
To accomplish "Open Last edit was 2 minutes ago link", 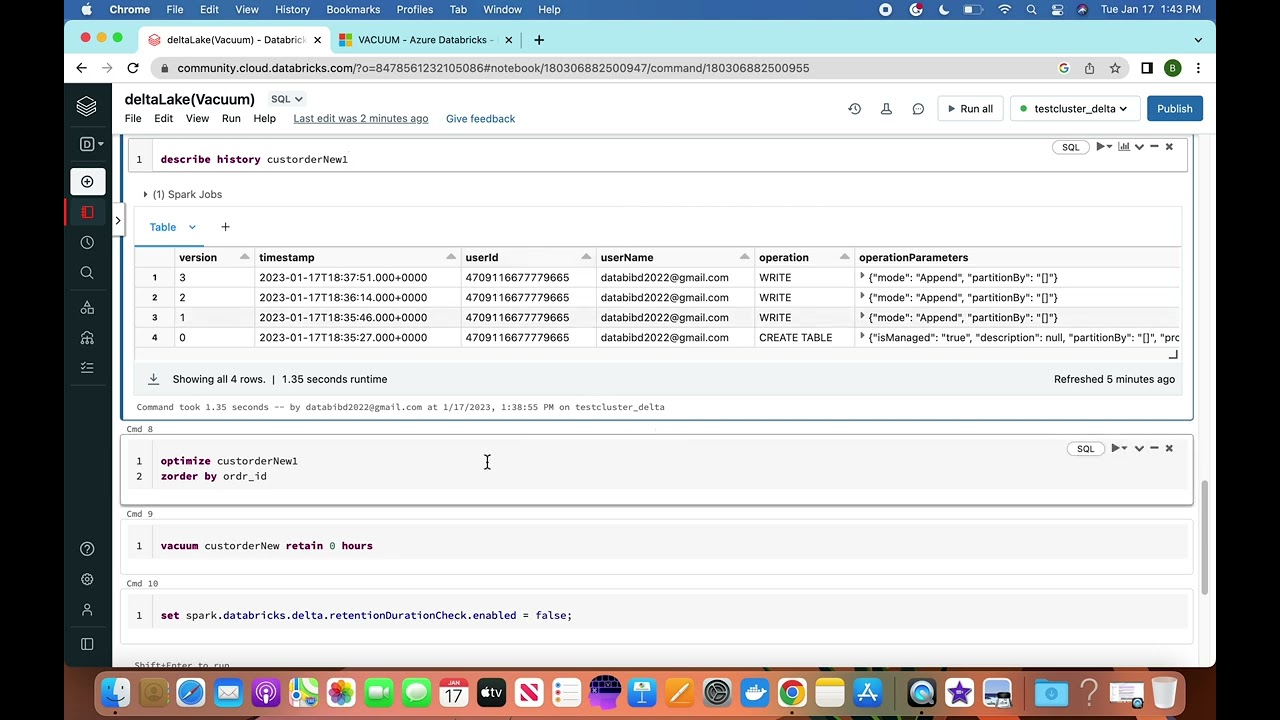I will (x=361, y=118).
